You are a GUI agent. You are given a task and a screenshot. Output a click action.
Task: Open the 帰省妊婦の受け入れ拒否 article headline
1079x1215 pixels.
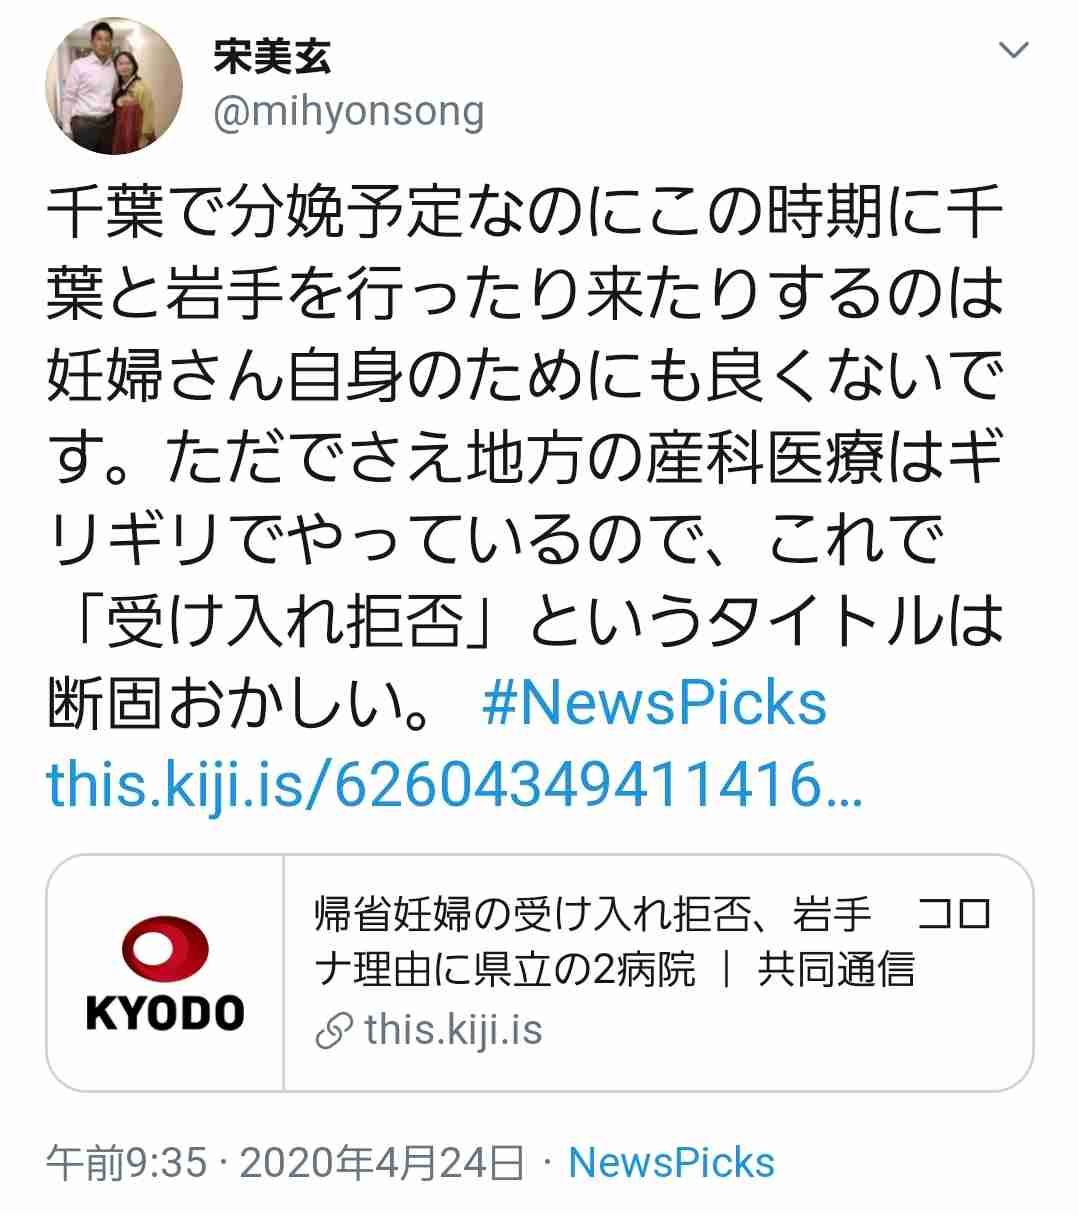(652, 941)
